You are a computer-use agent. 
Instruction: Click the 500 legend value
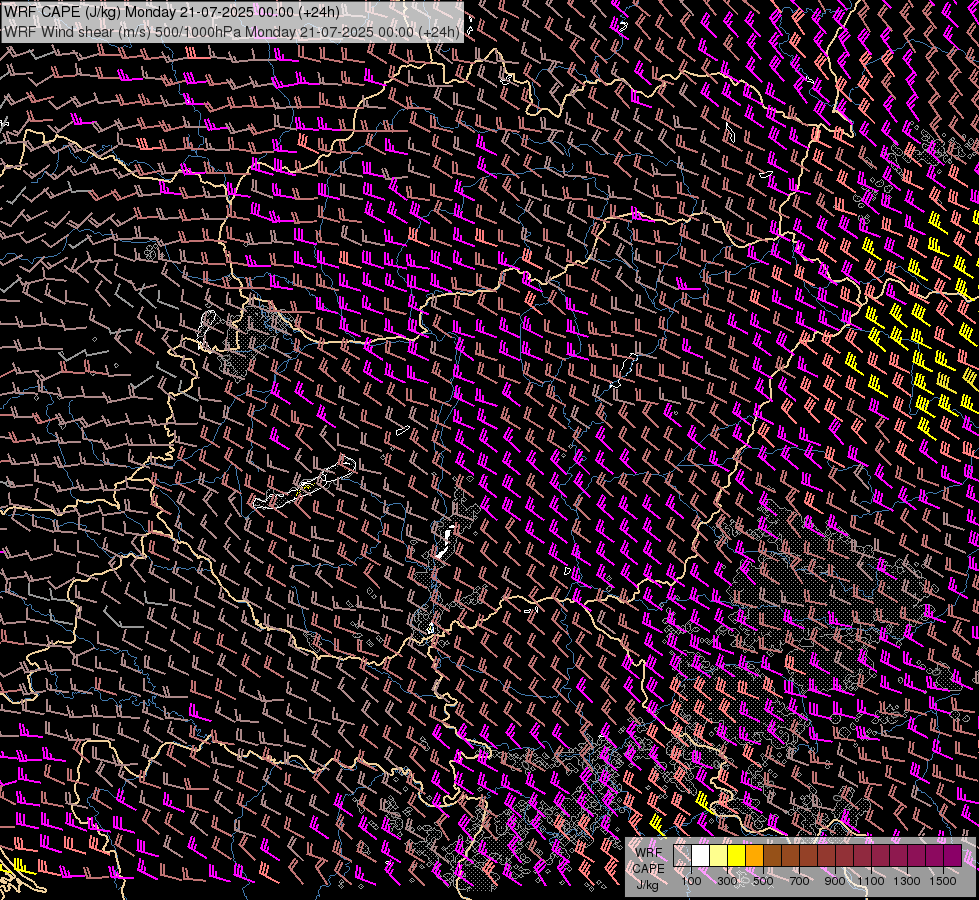[x=763, y=881]
